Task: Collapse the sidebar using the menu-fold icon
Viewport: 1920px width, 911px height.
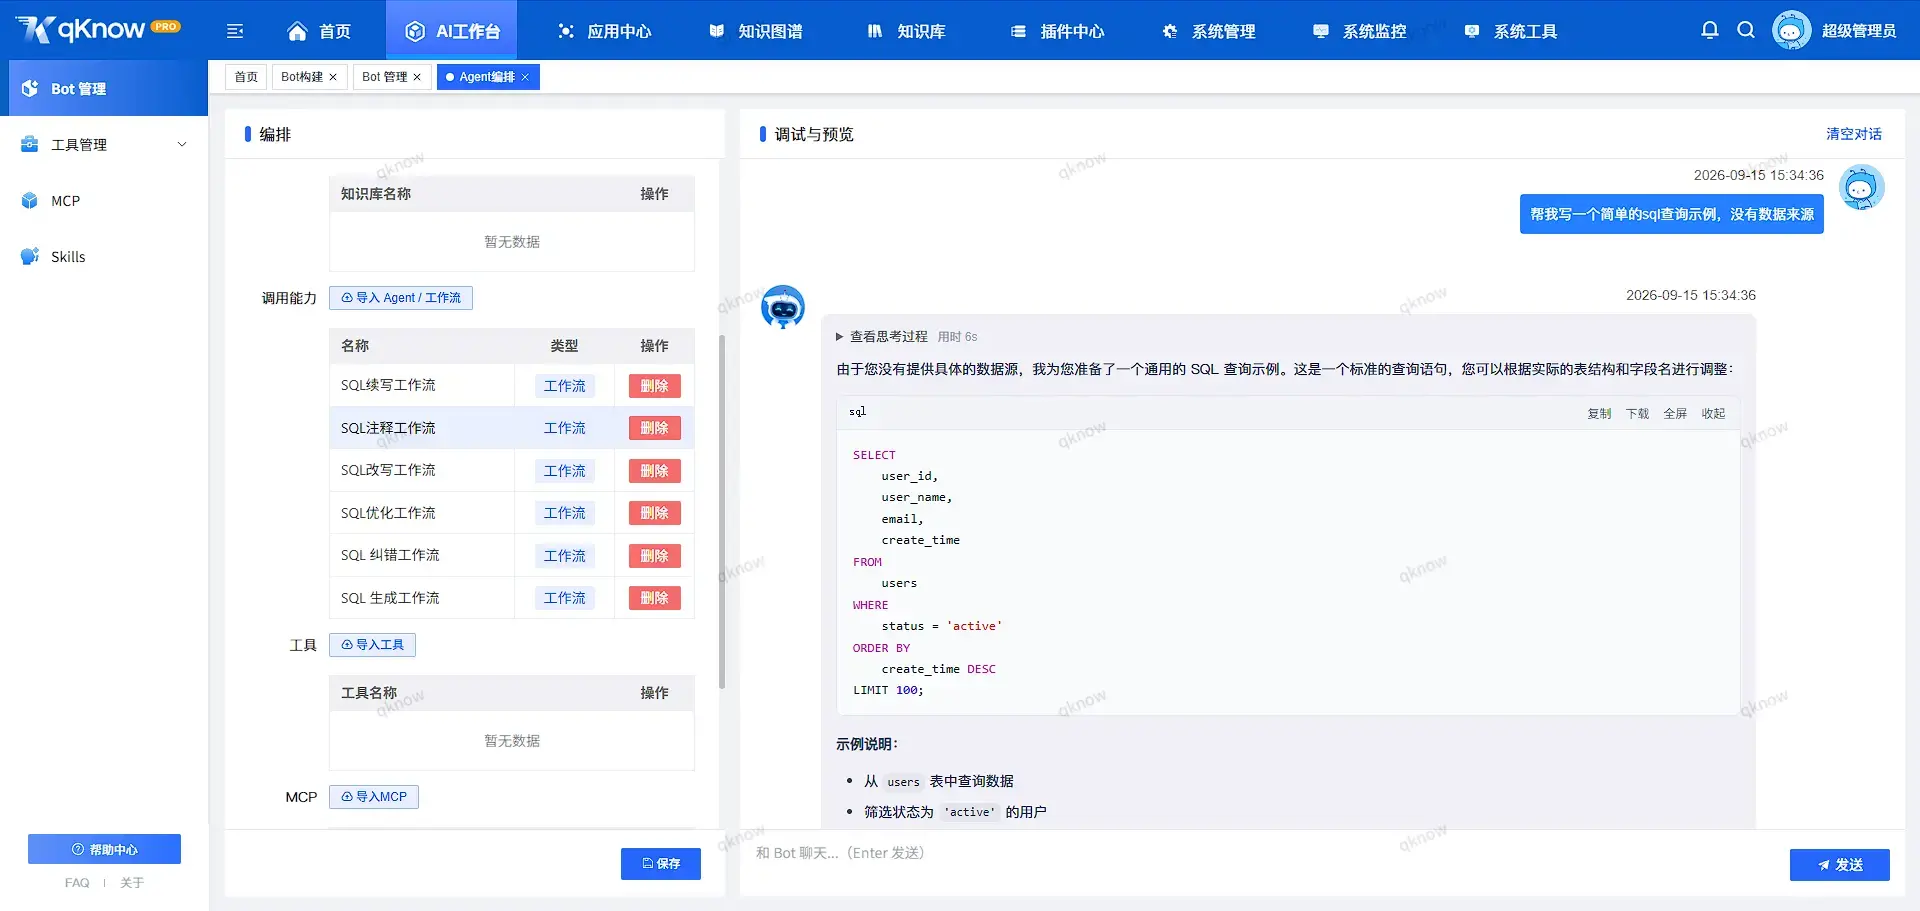Action: [235, 31]
